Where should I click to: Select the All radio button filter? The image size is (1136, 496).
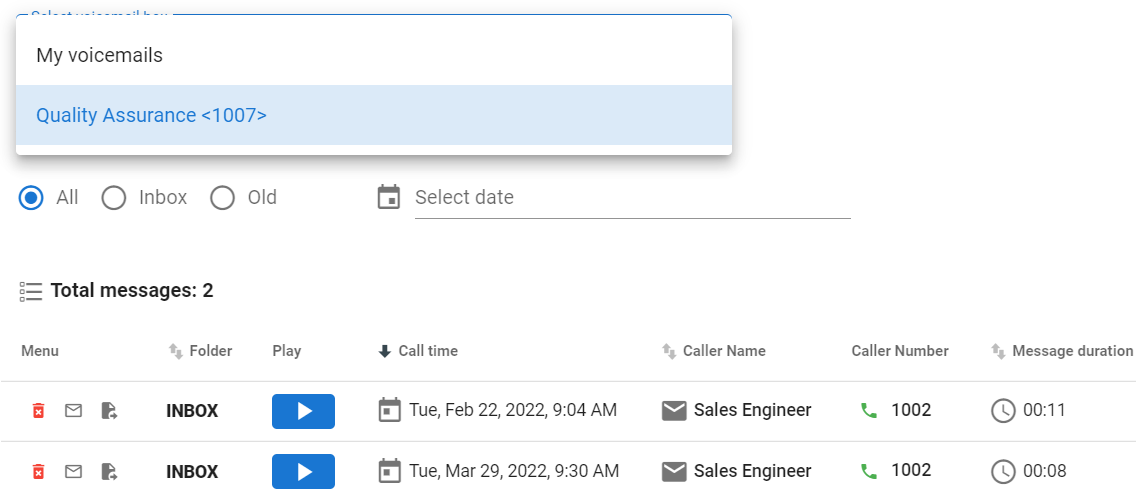[x=32, y=198]
